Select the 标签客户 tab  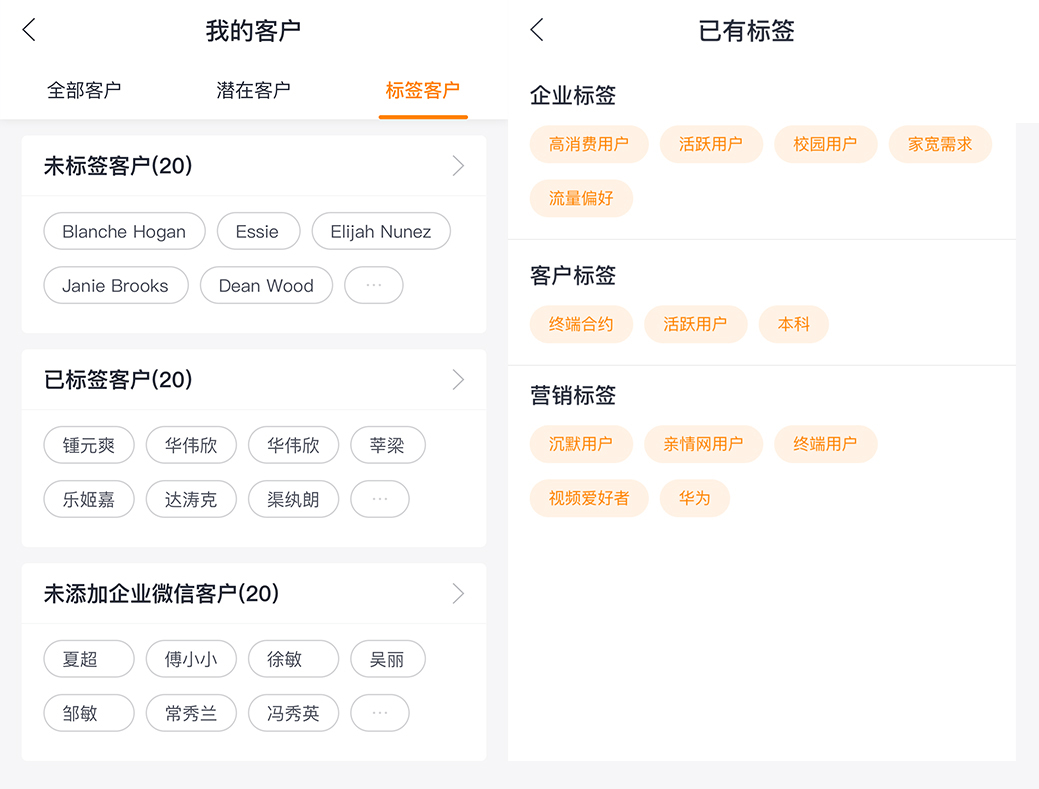coord(422,89)
